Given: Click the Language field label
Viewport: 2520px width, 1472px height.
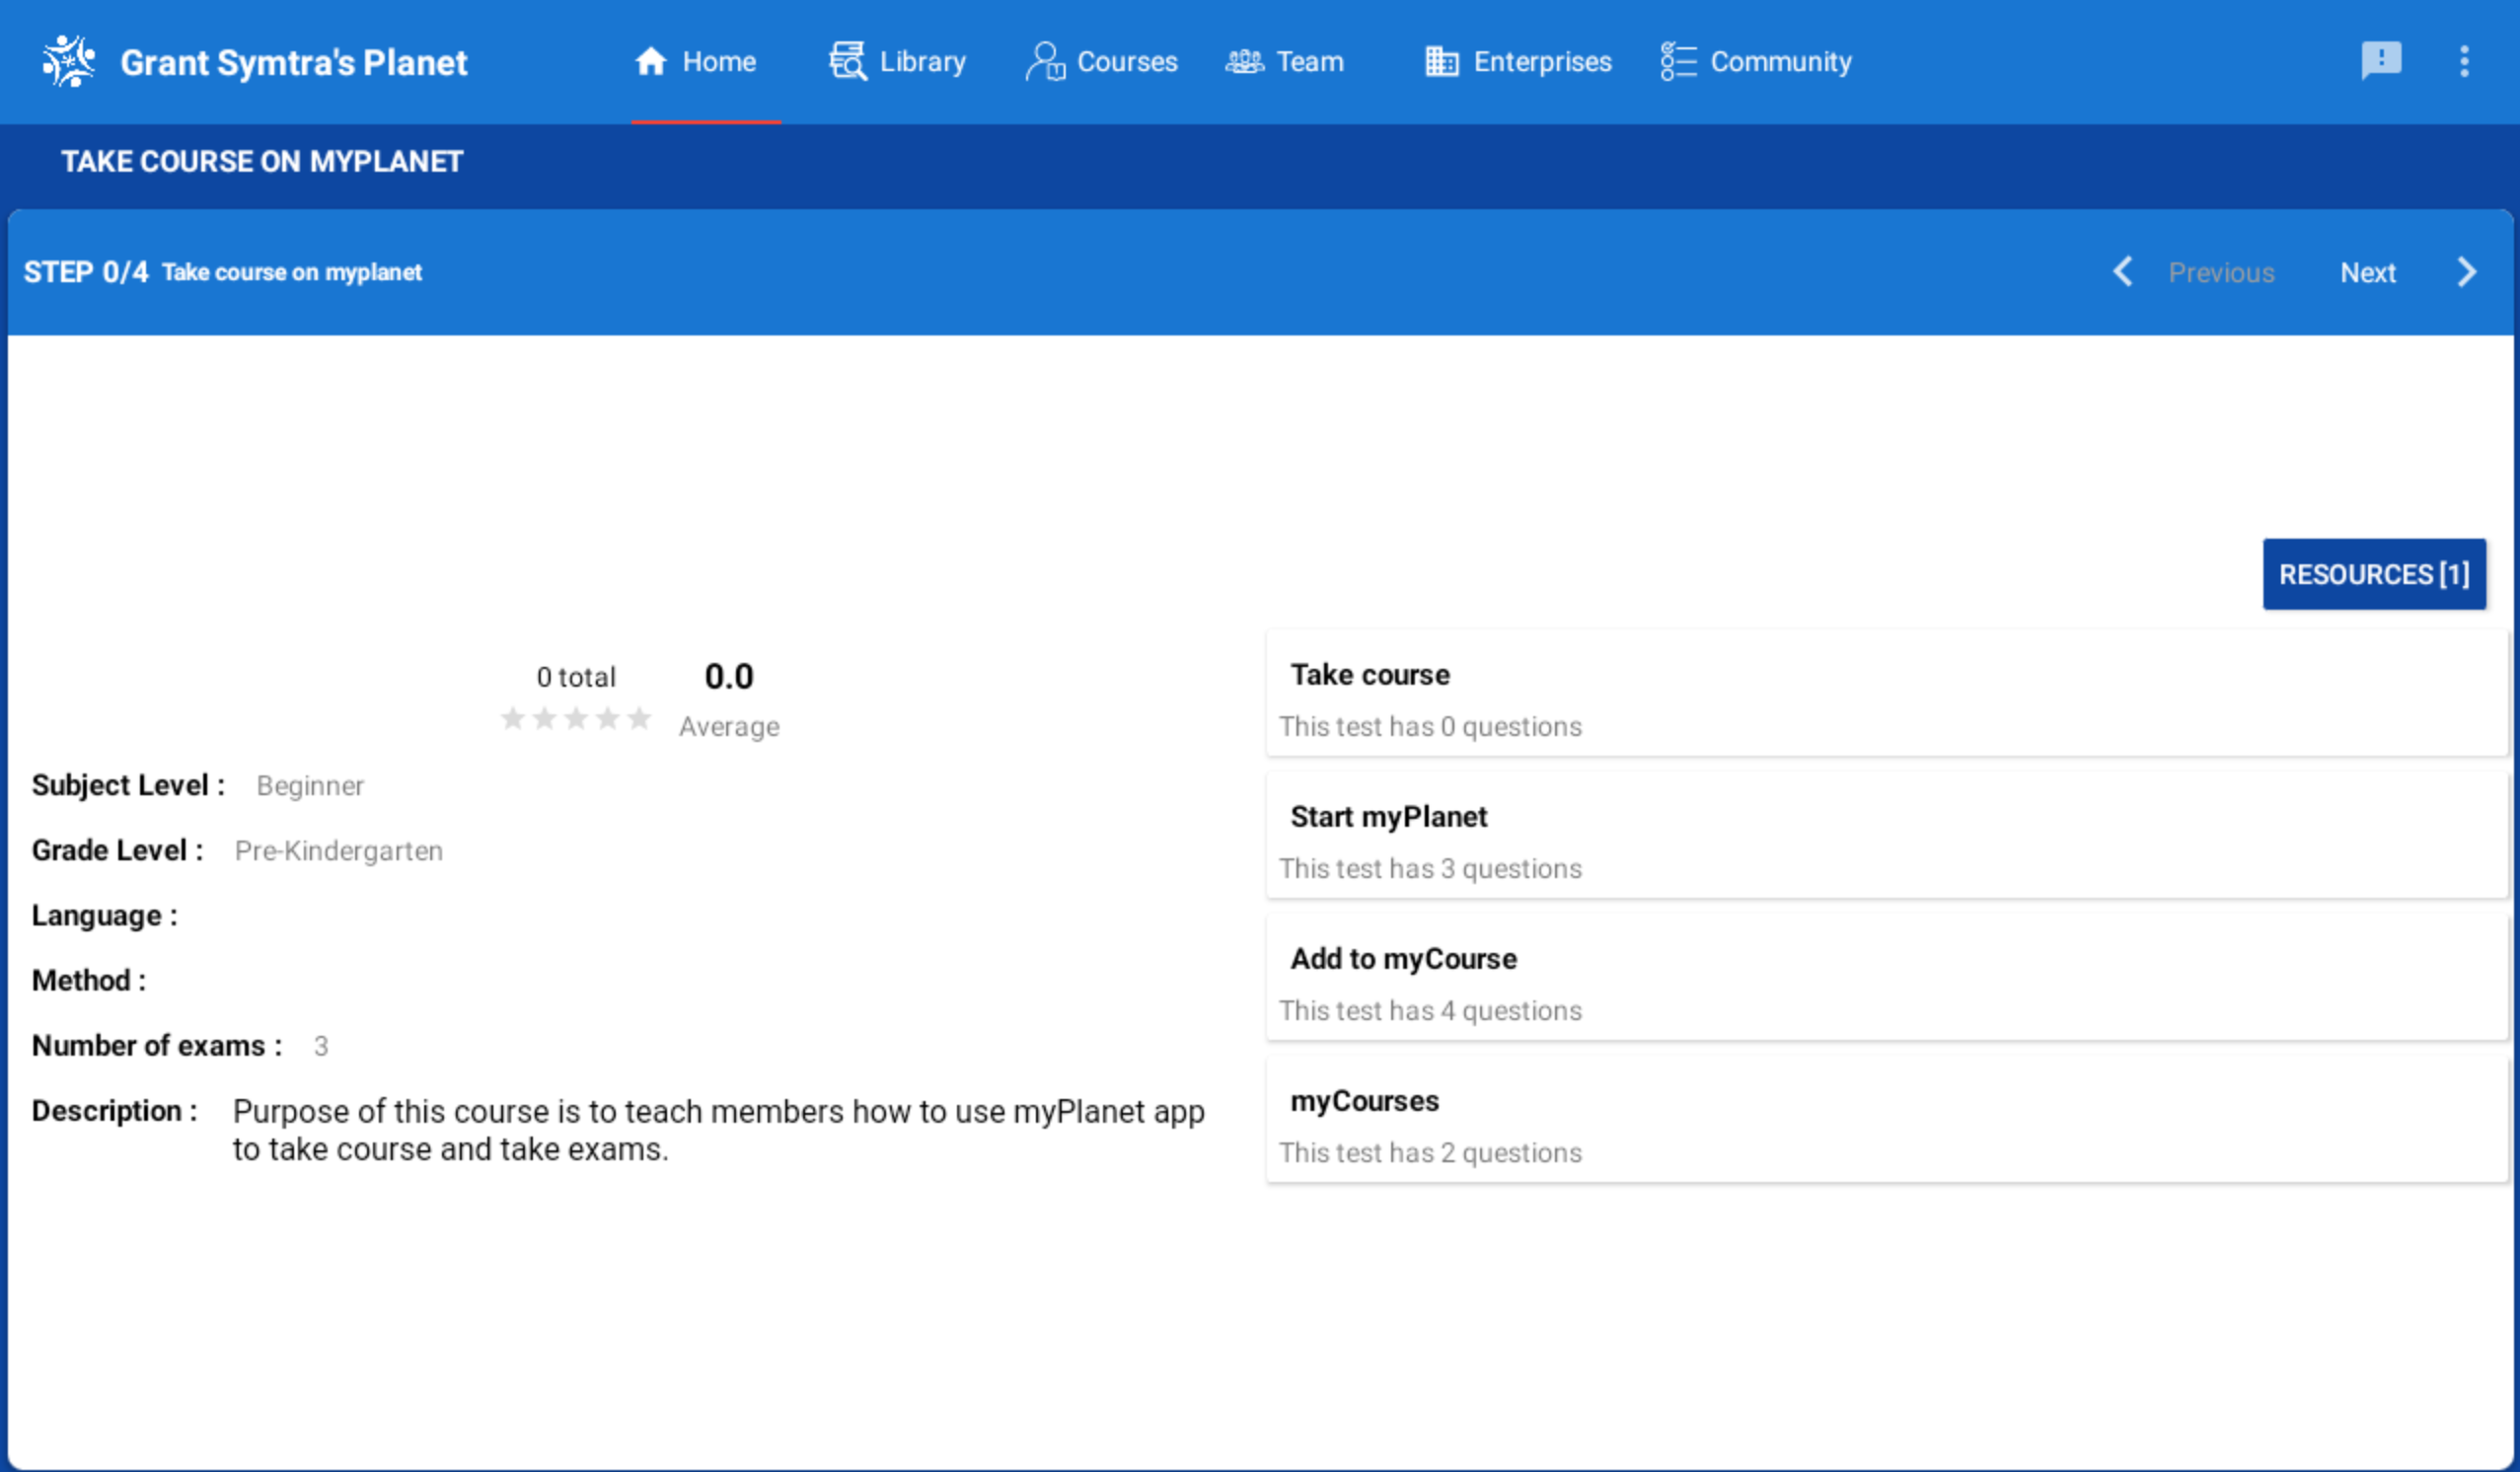Looking at the screenshot, I should [x=105, y=916].
